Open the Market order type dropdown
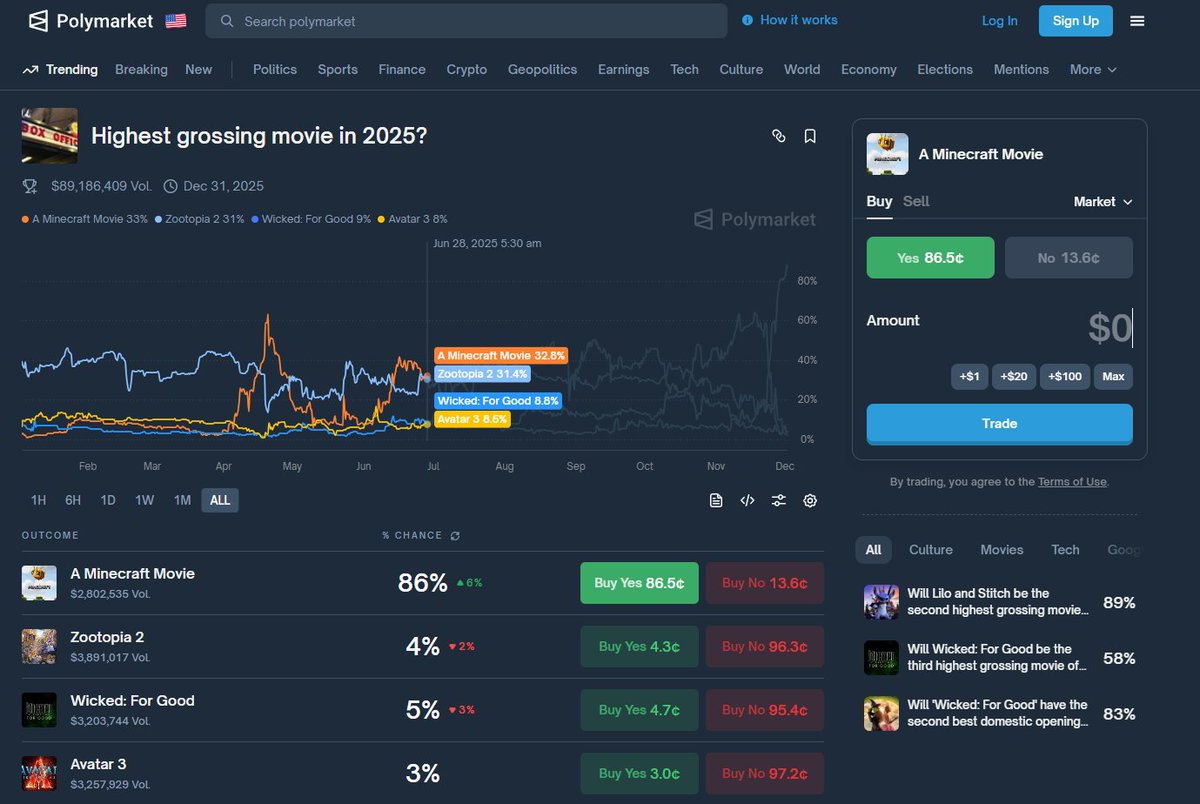 pos(1103,202)
